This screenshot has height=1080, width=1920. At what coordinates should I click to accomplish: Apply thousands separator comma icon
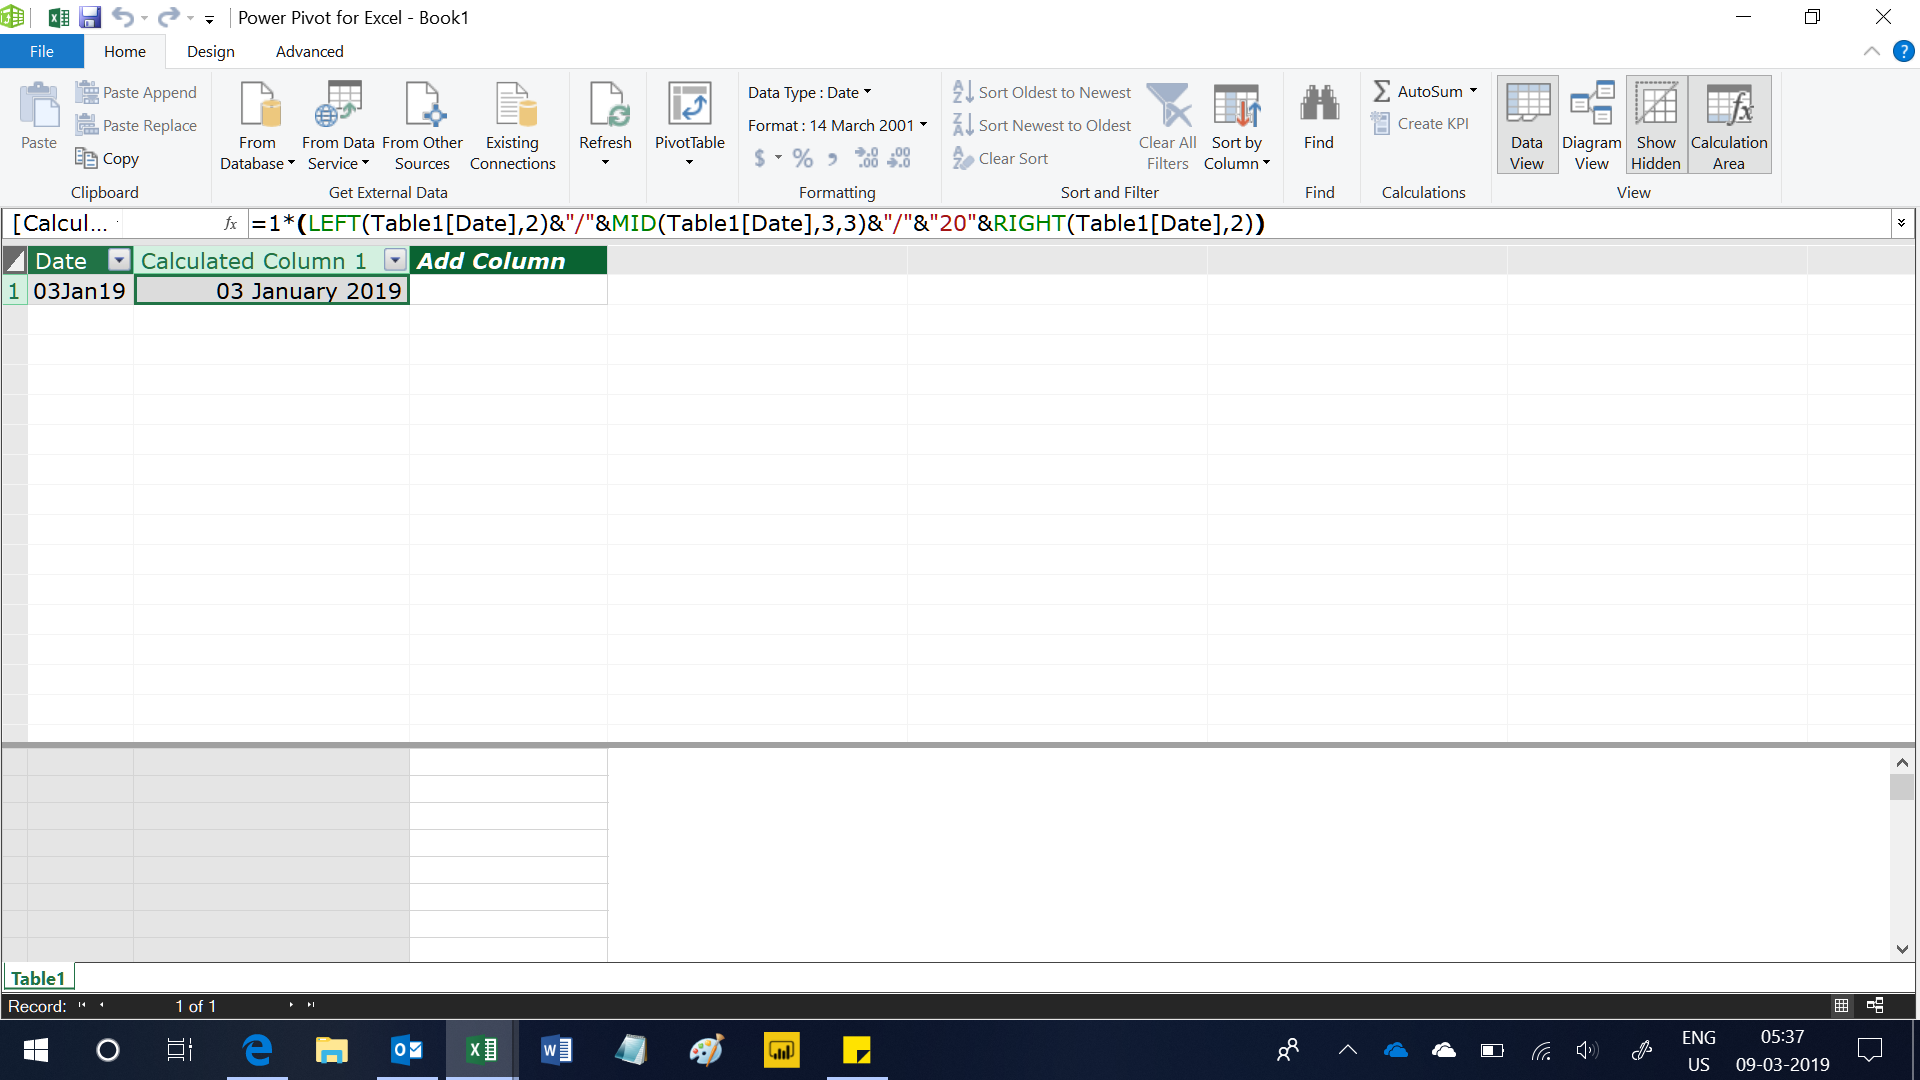832,158
